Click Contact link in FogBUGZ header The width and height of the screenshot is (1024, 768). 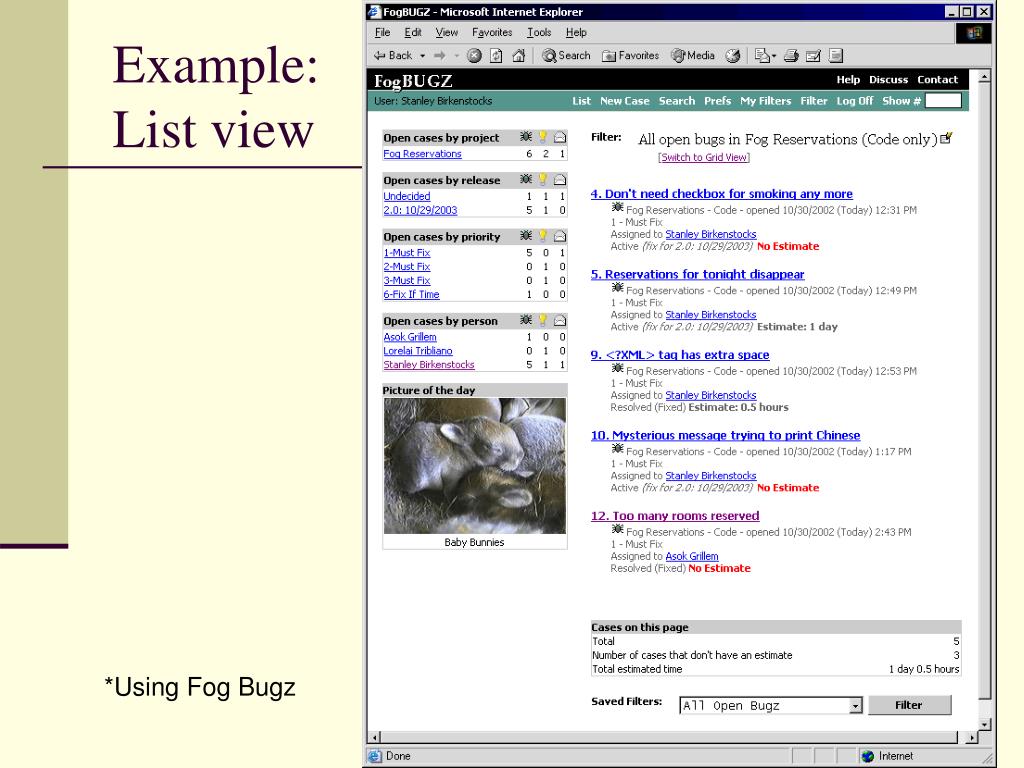937,80
